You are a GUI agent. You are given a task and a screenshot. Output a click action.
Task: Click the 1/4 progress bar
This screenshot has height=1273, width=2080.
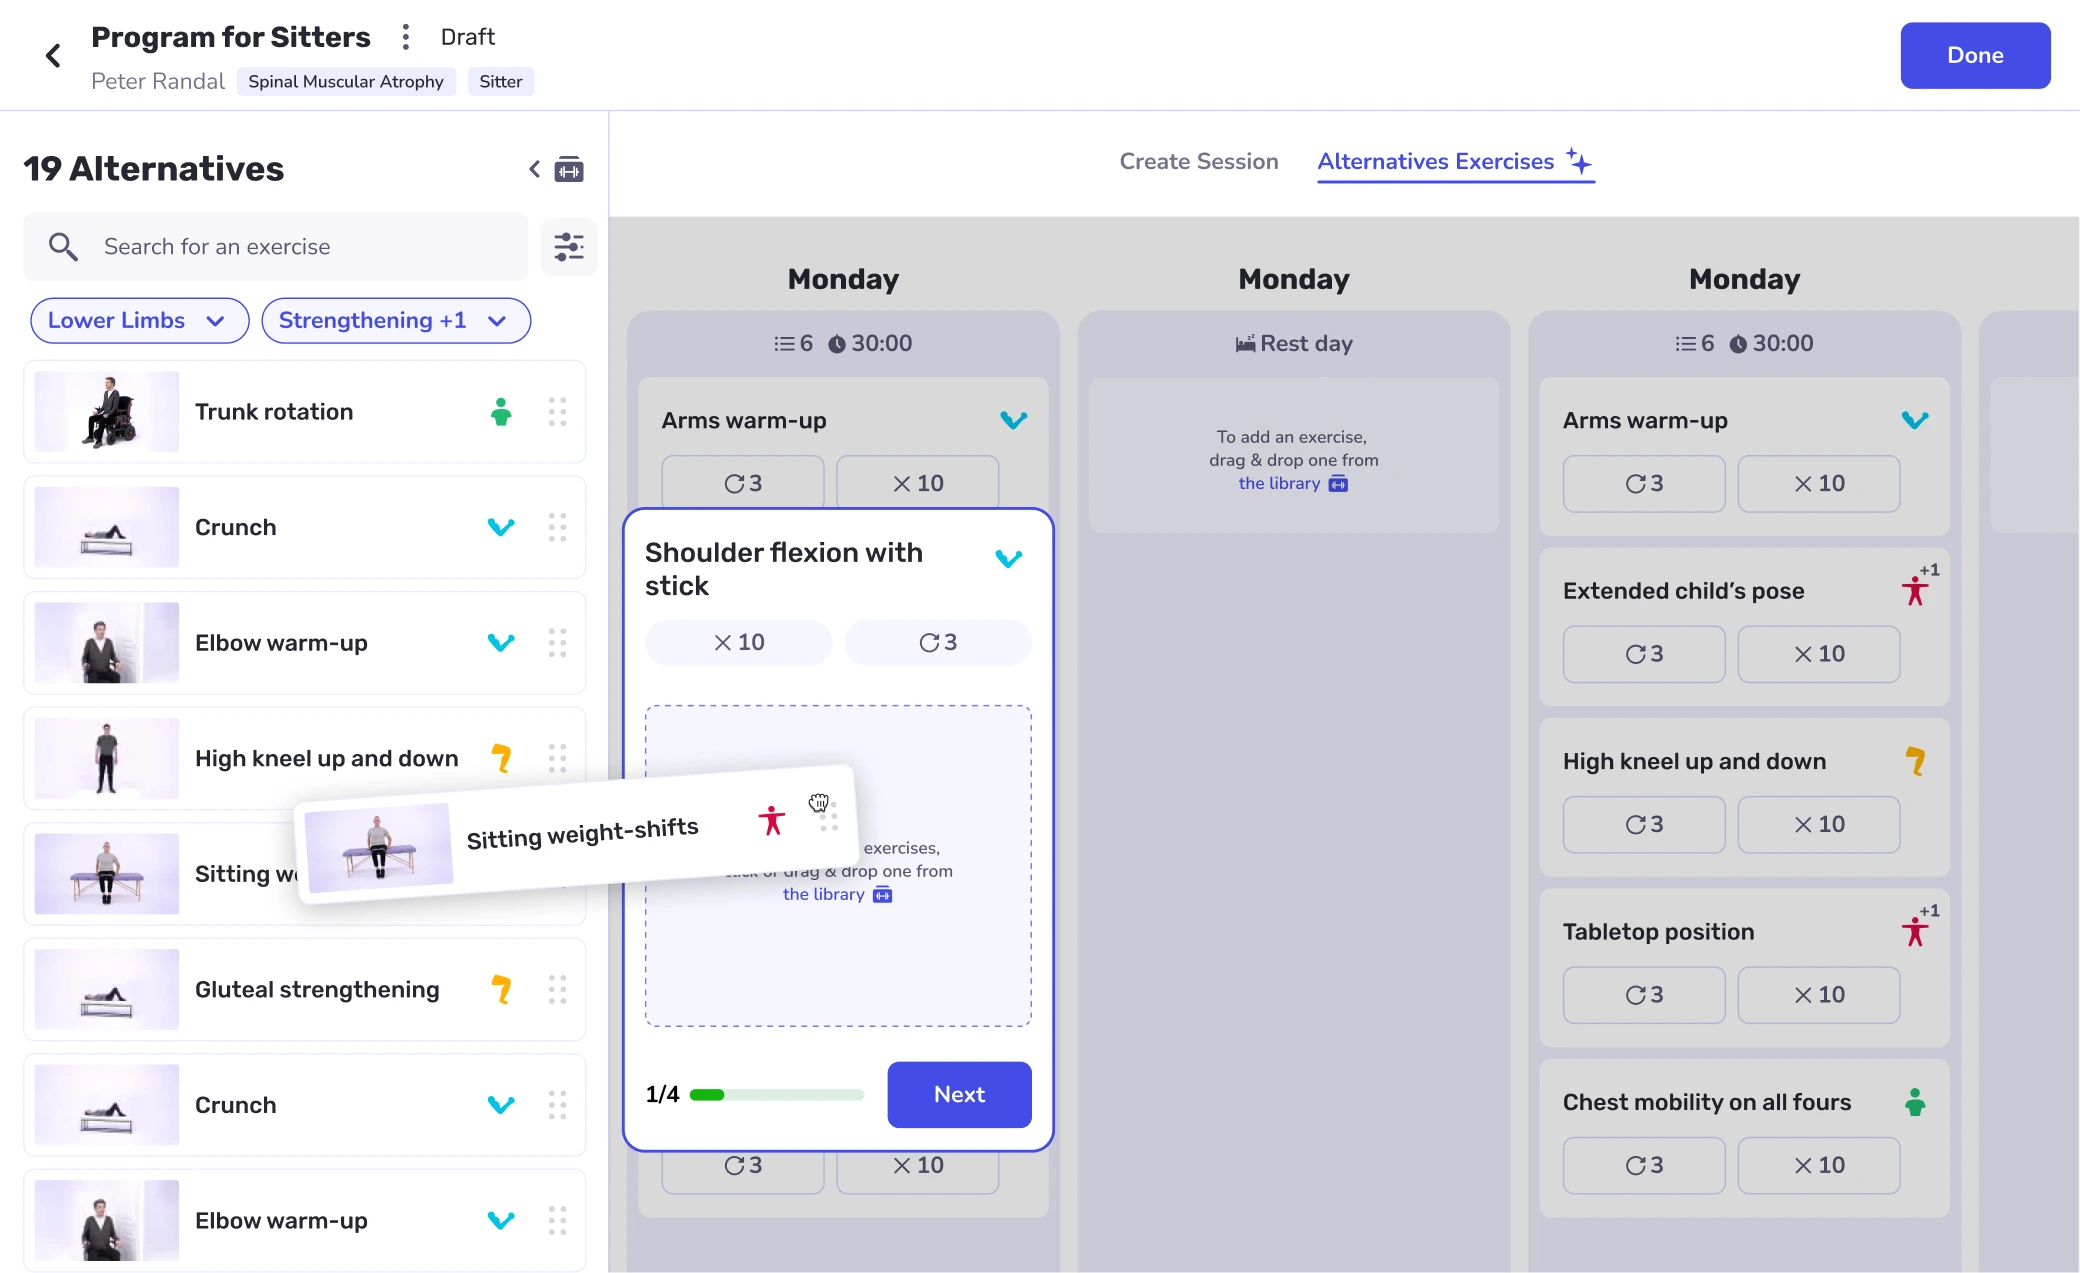pyautogui.click(x=776, y=1094)
